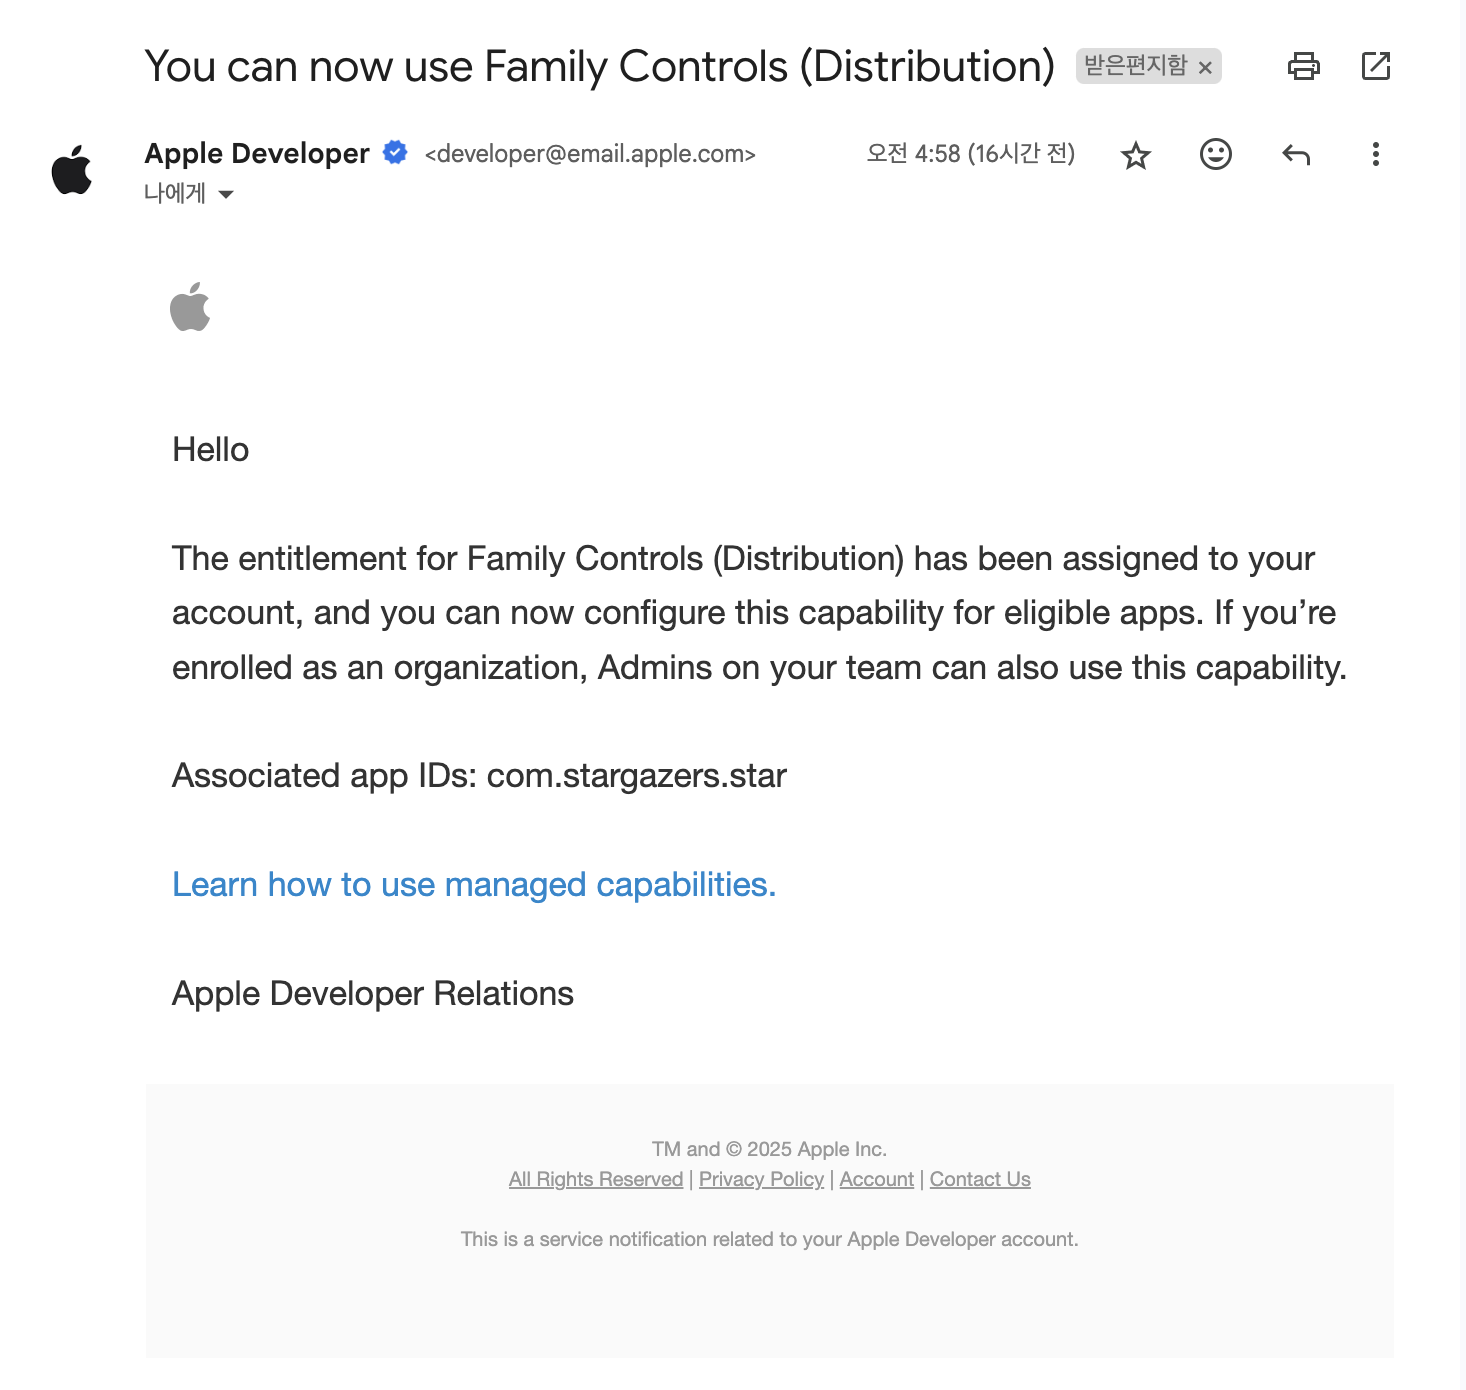Click the 받은편지함 inbox label chip
The height and width of the screenshot is (1390, 1466).
(1136, 66)
